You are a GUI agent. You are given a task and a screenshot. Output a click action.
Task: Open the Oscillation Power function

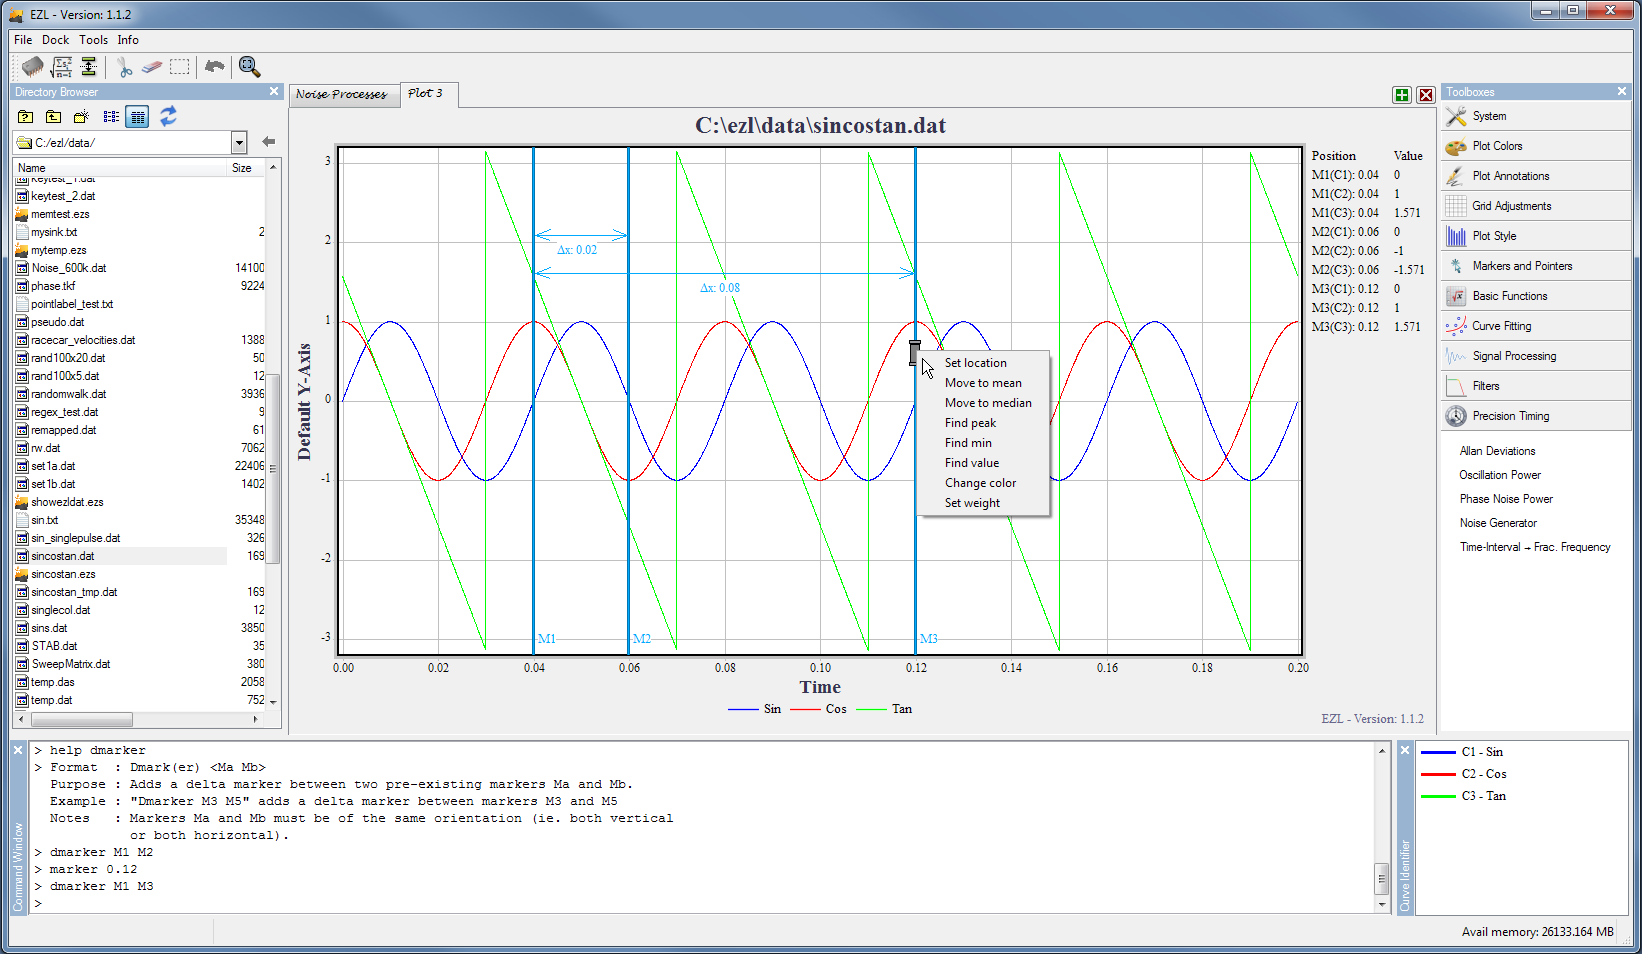pyautogui.click(x=1500, y=475)
